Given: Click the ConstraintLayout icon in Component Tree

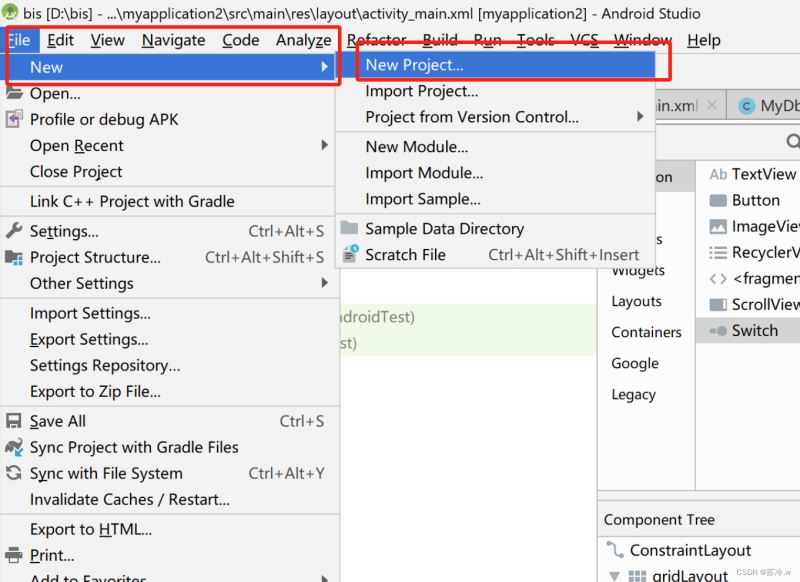Looking at the screenshot, I should 615,549.
